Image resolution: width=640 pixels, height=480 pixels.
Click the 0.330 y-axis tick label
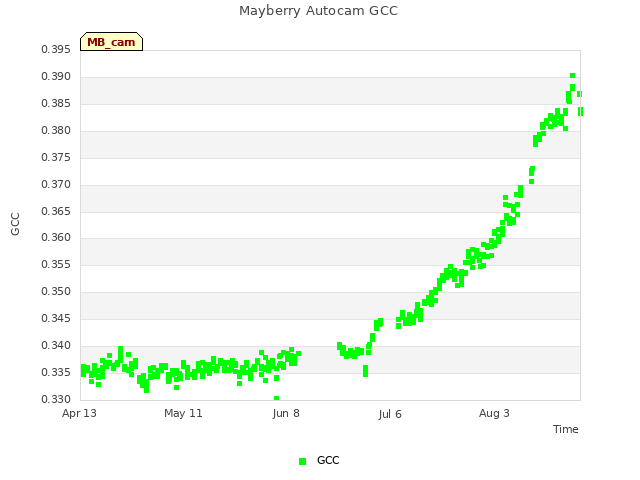pyautogui.click(x=56, y=399)
